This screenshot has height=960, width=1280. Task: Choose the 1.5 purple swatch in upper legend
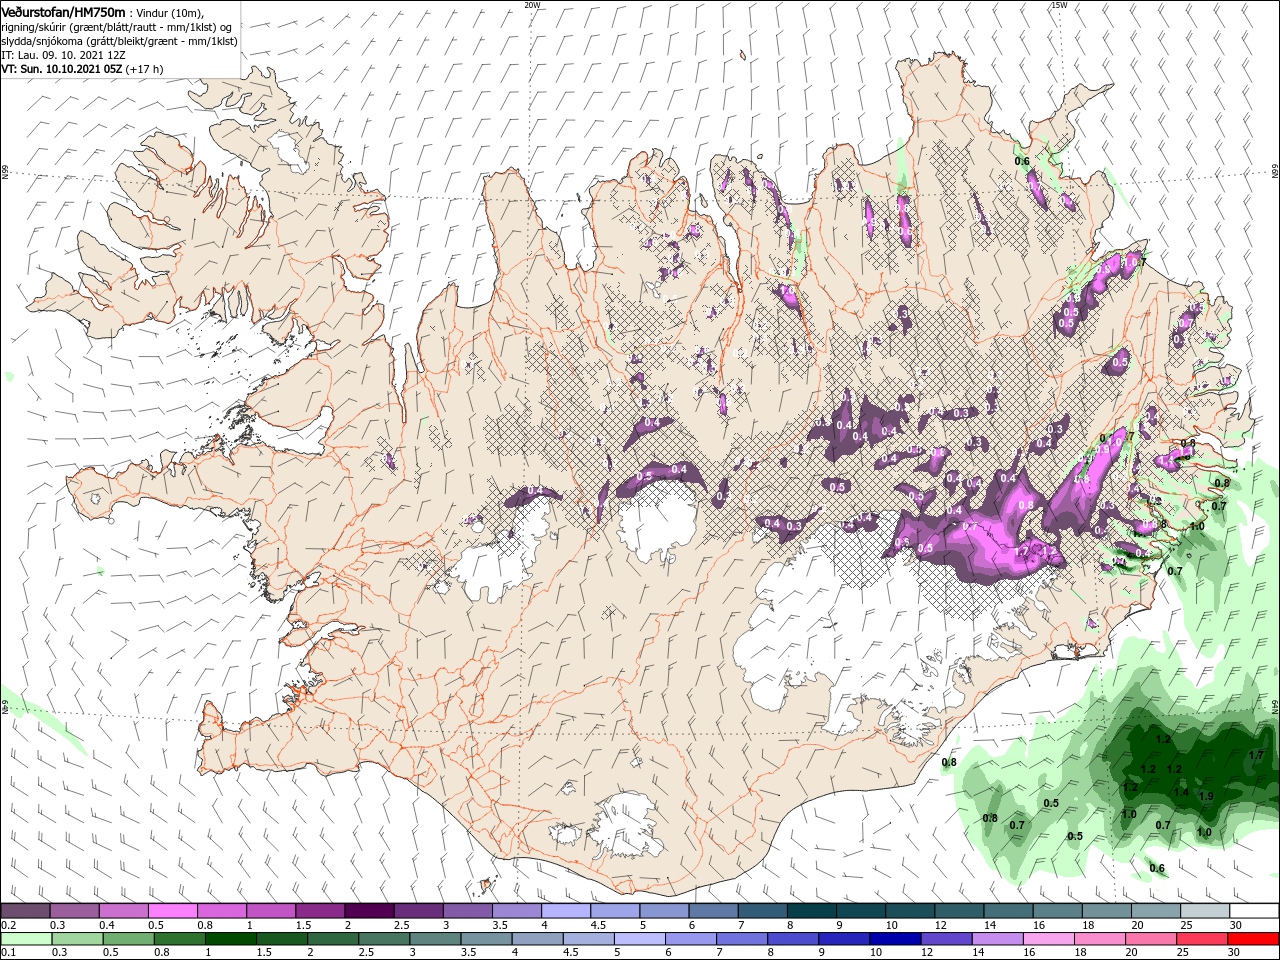pos(320,911)
